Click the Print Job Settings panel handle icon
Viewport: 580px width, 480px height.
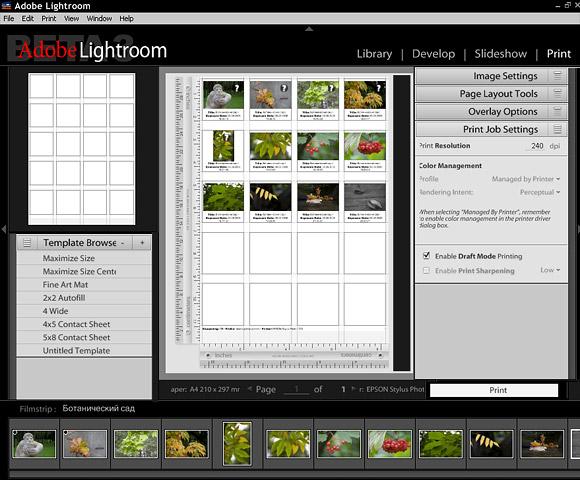tap(557, 129)
